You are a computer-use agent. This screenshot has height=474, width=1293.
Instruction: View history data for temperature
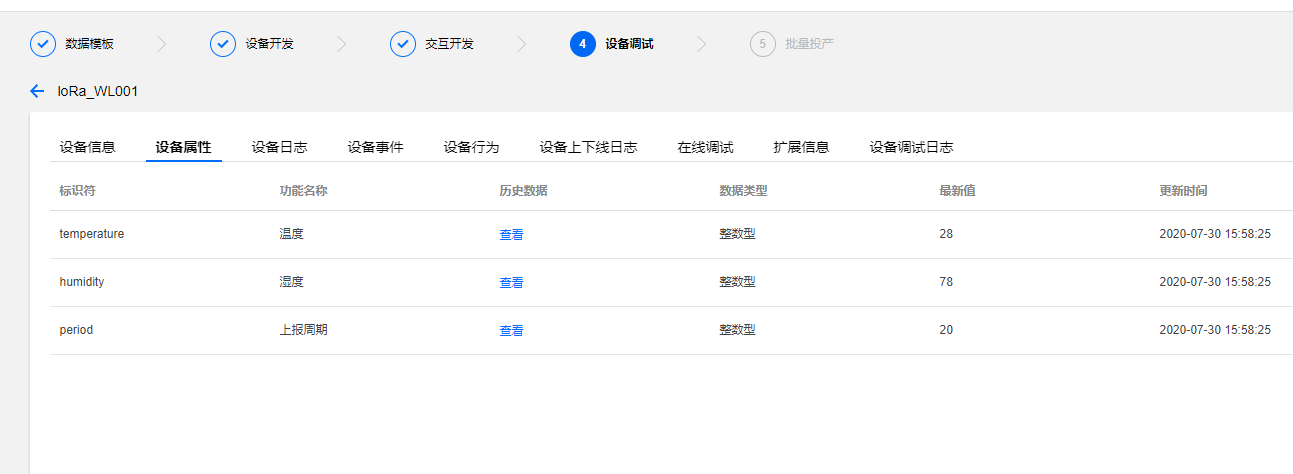point(511,235)
